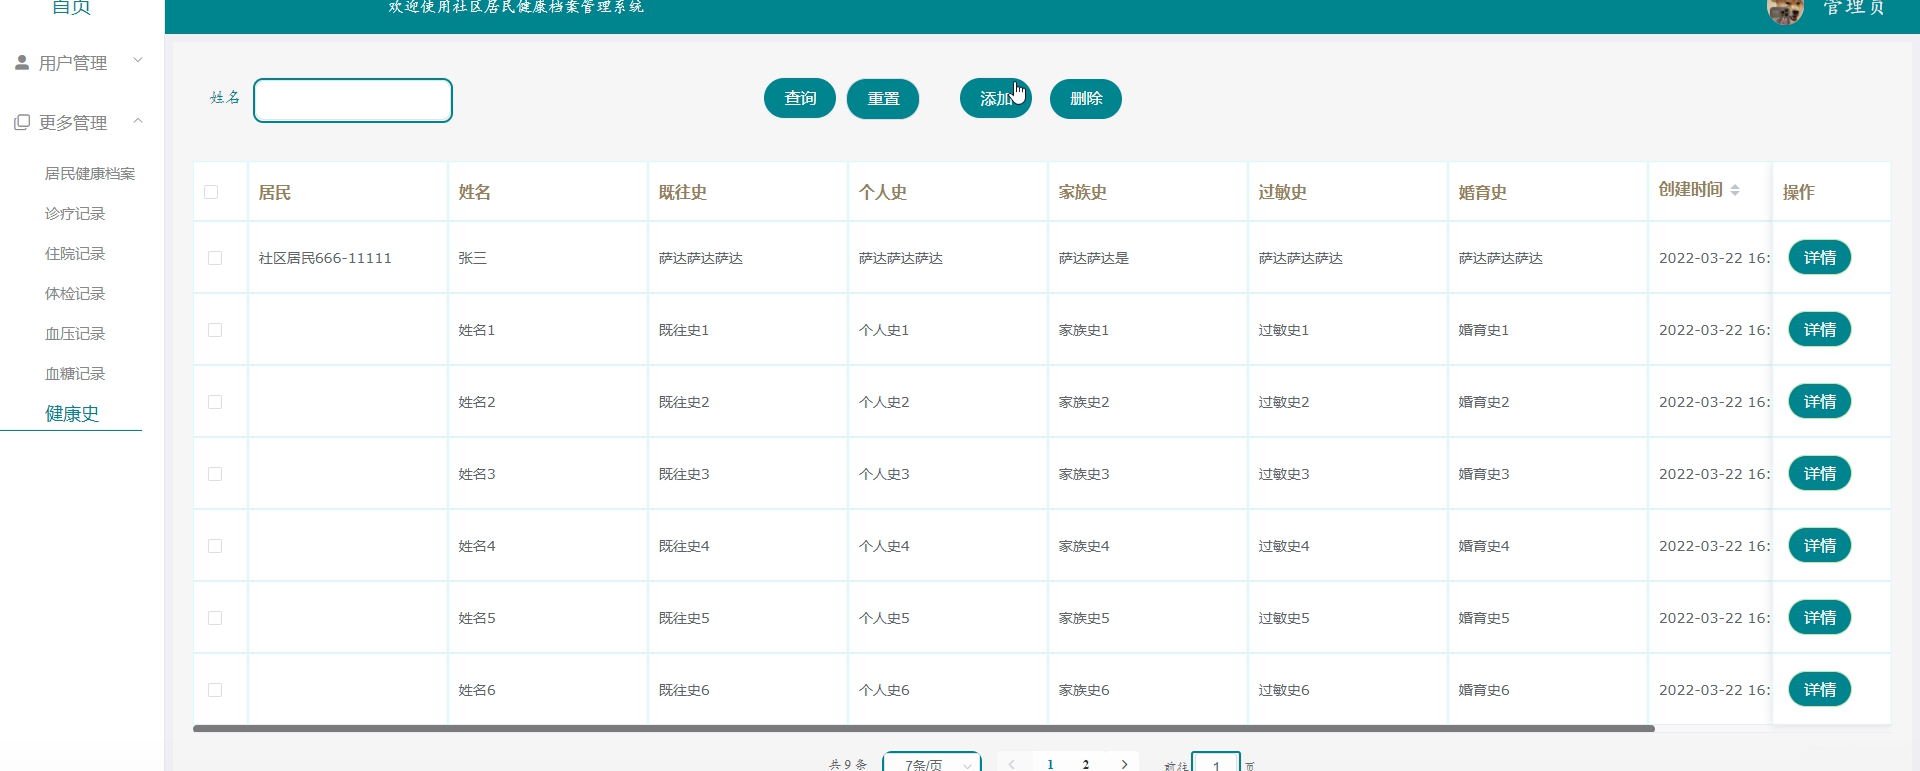Sort by 创建时间 using the sort arrows
Image resolution: width=1920 pixels, height=771 pixels.
coord(1735,190)
